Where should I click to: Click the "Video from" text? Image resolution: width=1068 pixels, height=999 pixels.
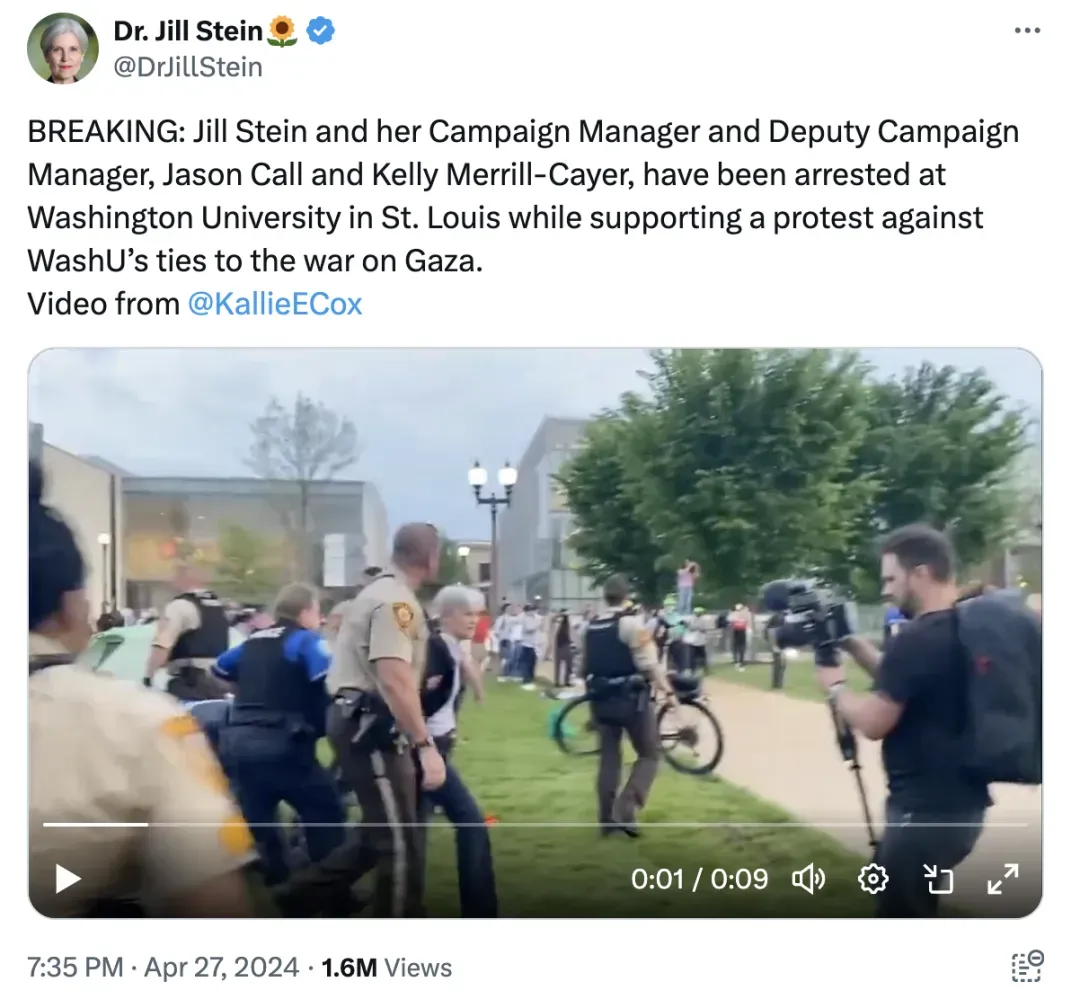click(x=103, y=304)
